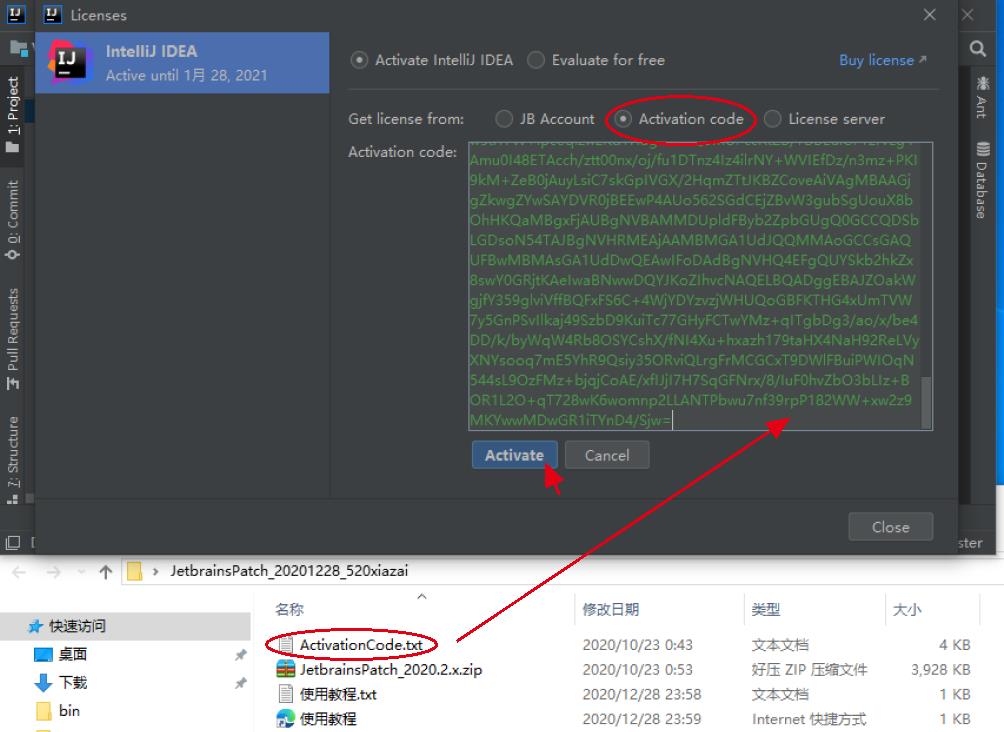Click the folder icon in Explorer address bar
This screenshot has width=1004, height=732.
point(134,571)
